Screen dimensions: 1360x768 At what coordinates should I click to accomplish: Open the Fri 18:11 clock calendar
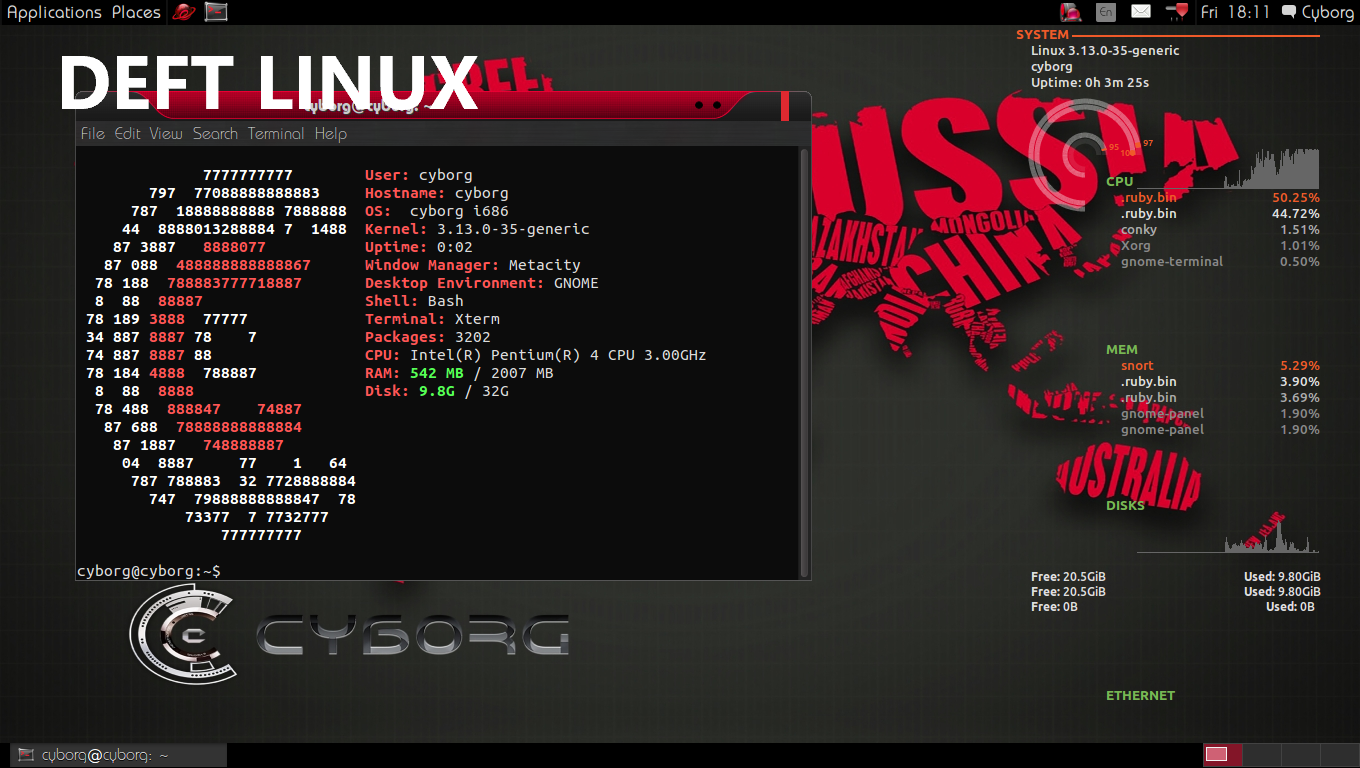pos(1235,12)
